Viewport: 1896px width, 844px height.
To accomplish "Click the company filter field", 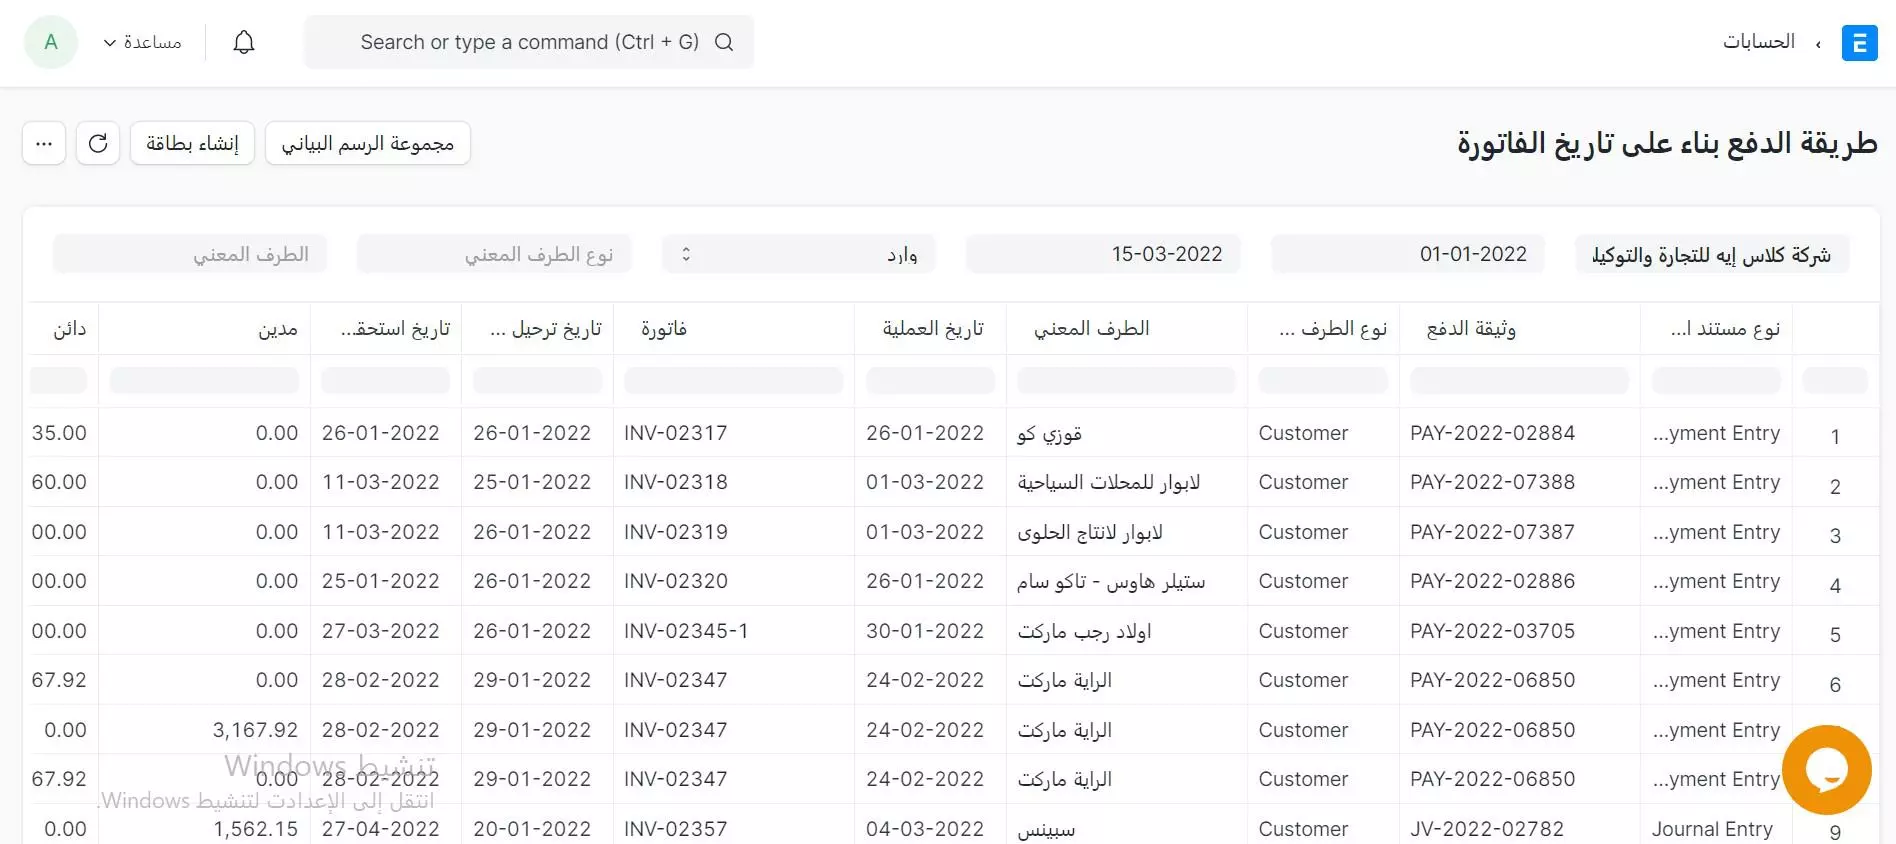I will [x=1712, y=254].
